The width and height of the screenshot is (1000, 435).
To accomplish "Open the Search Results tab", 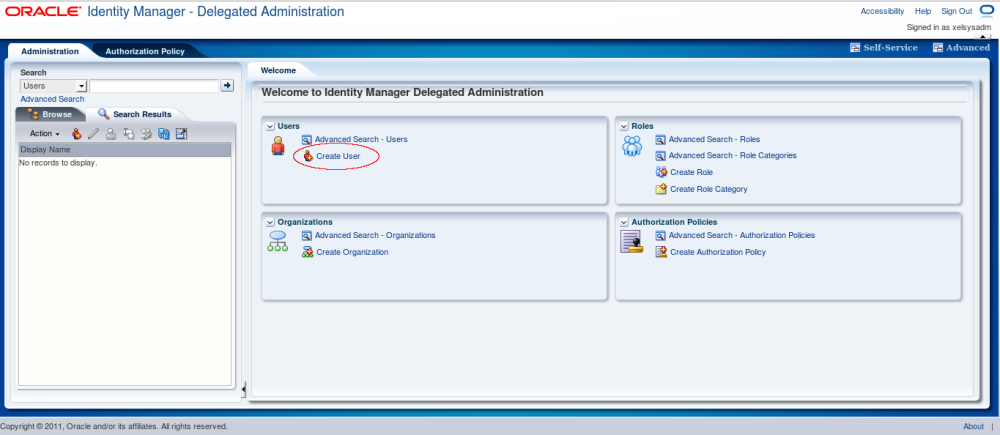I will [135, 114].
